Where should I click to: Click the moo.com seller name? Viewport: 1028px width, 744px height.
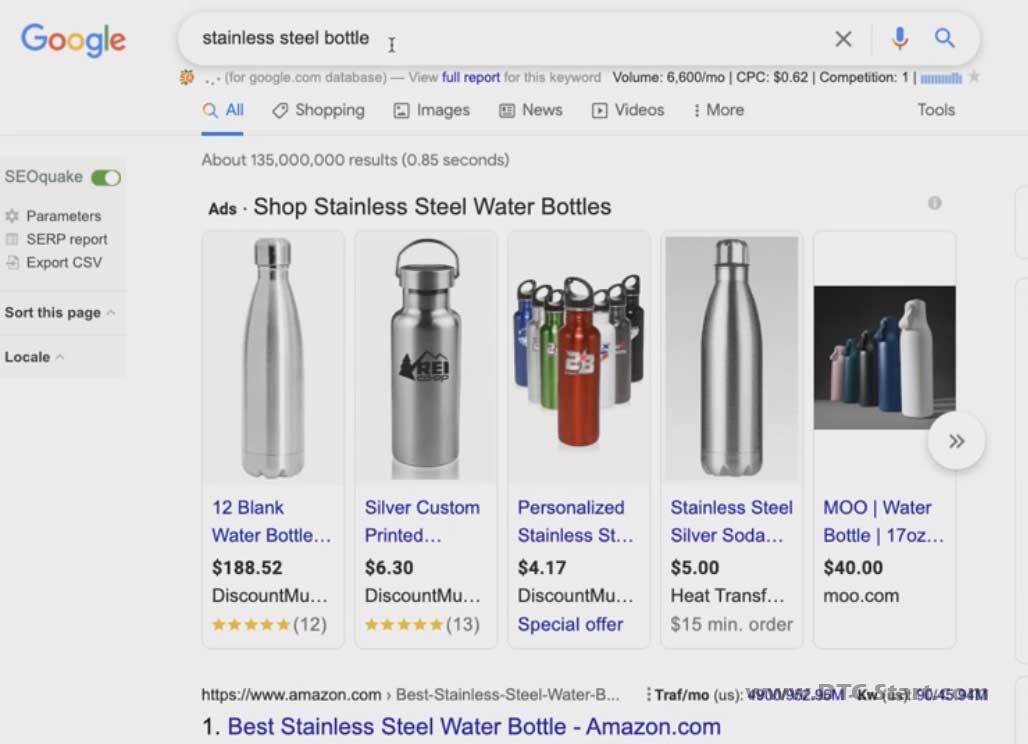pyautogui.click(x=861, y=596)
